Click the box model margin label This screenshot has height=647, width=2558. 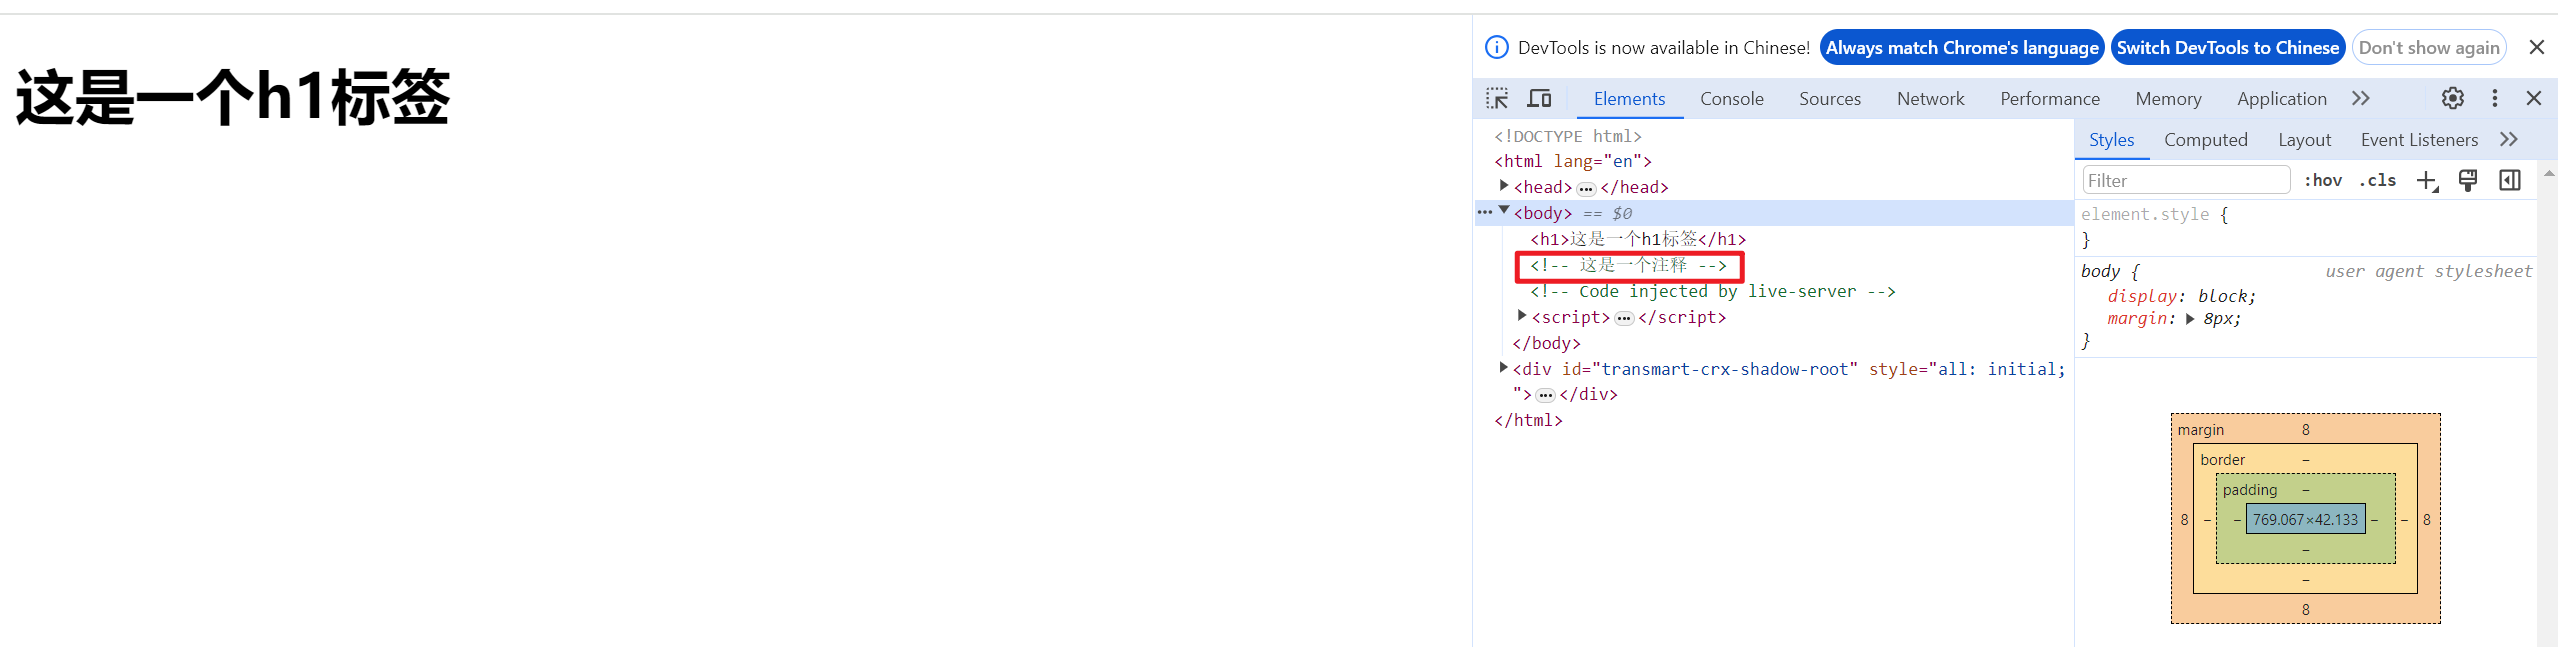[x=2200, y=429]
